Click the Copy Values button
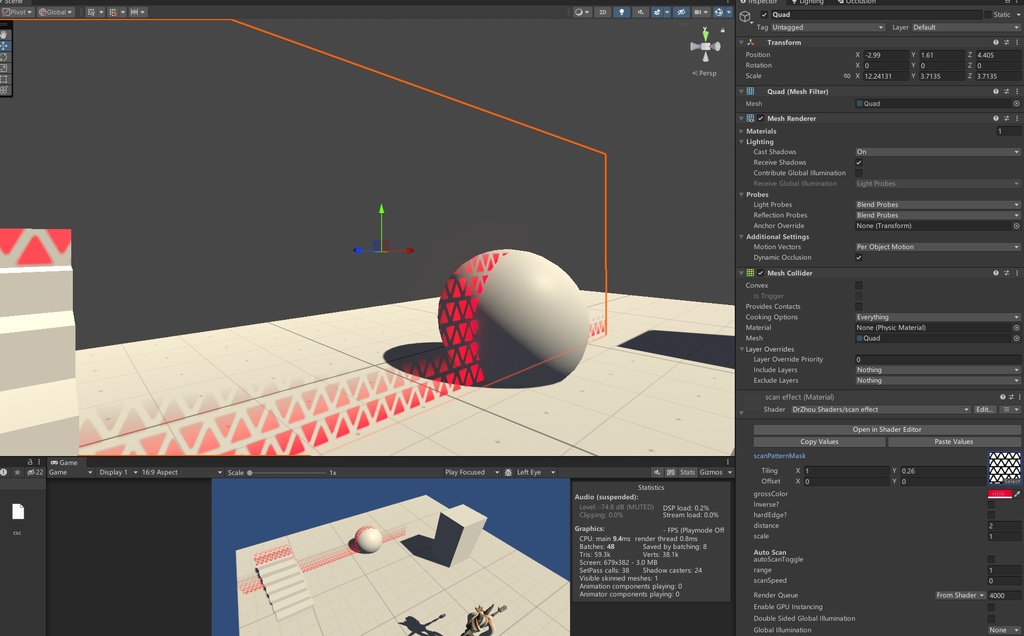The image size is (1024, 636). point(820,441)
